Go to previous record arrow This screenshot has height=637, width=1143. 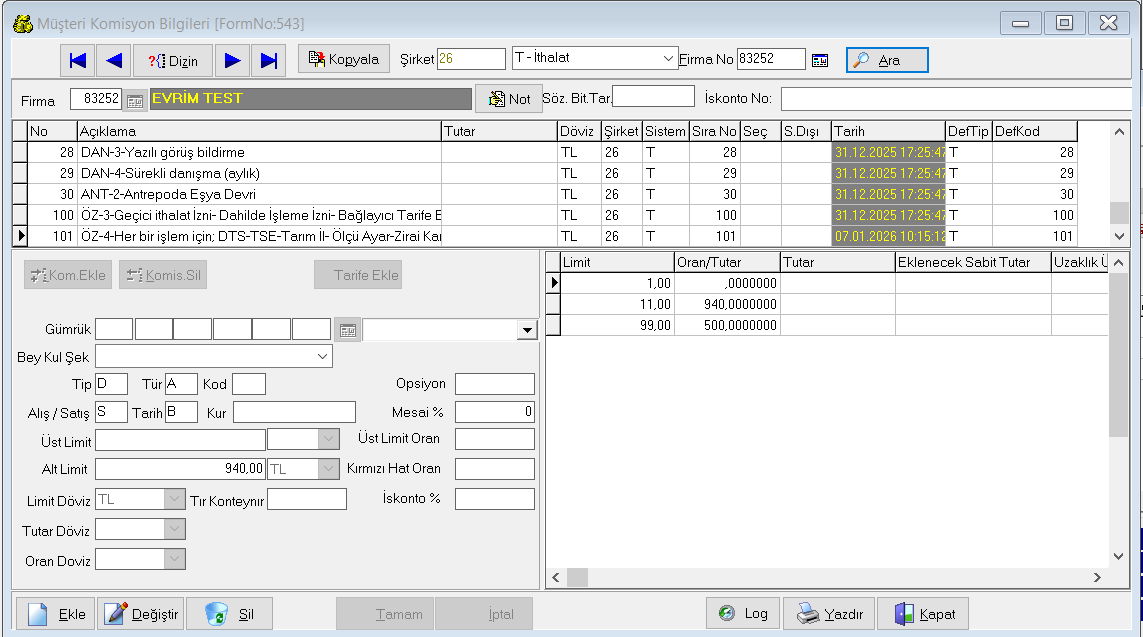point(113,60)
